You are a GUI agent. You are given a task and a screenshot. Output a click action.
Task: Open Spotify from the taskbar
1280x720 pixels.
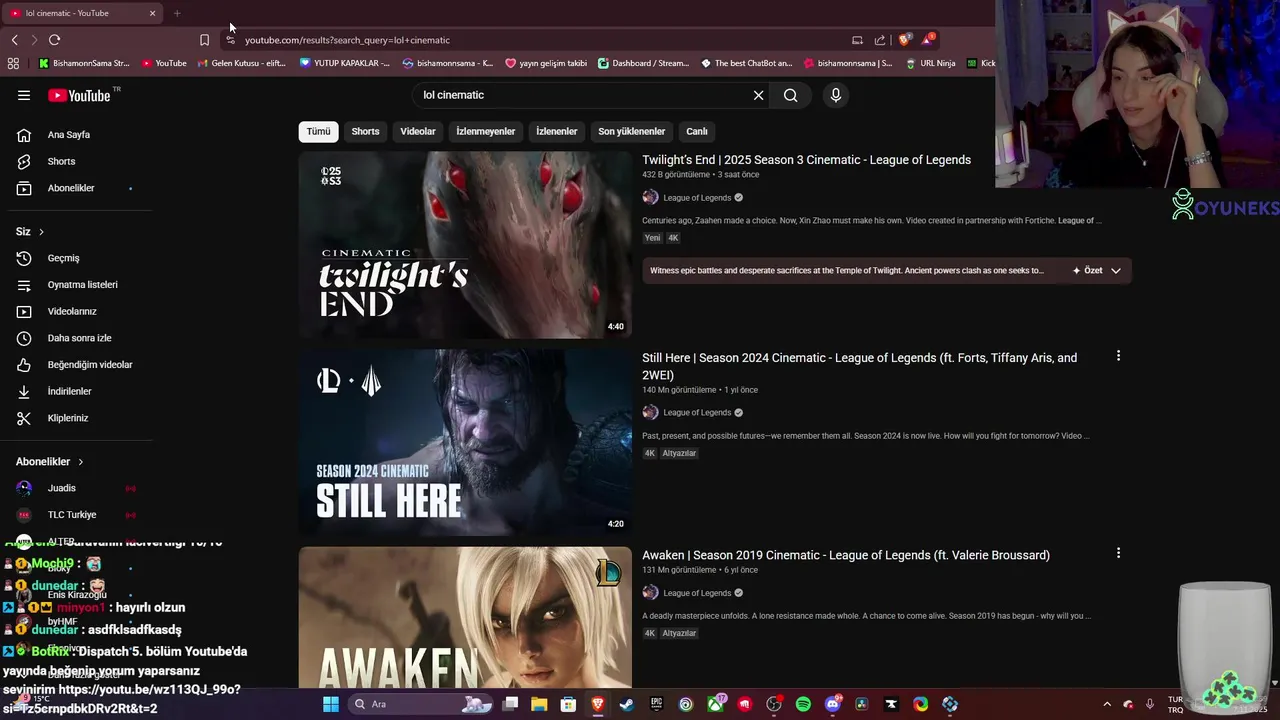click(803, 704)
